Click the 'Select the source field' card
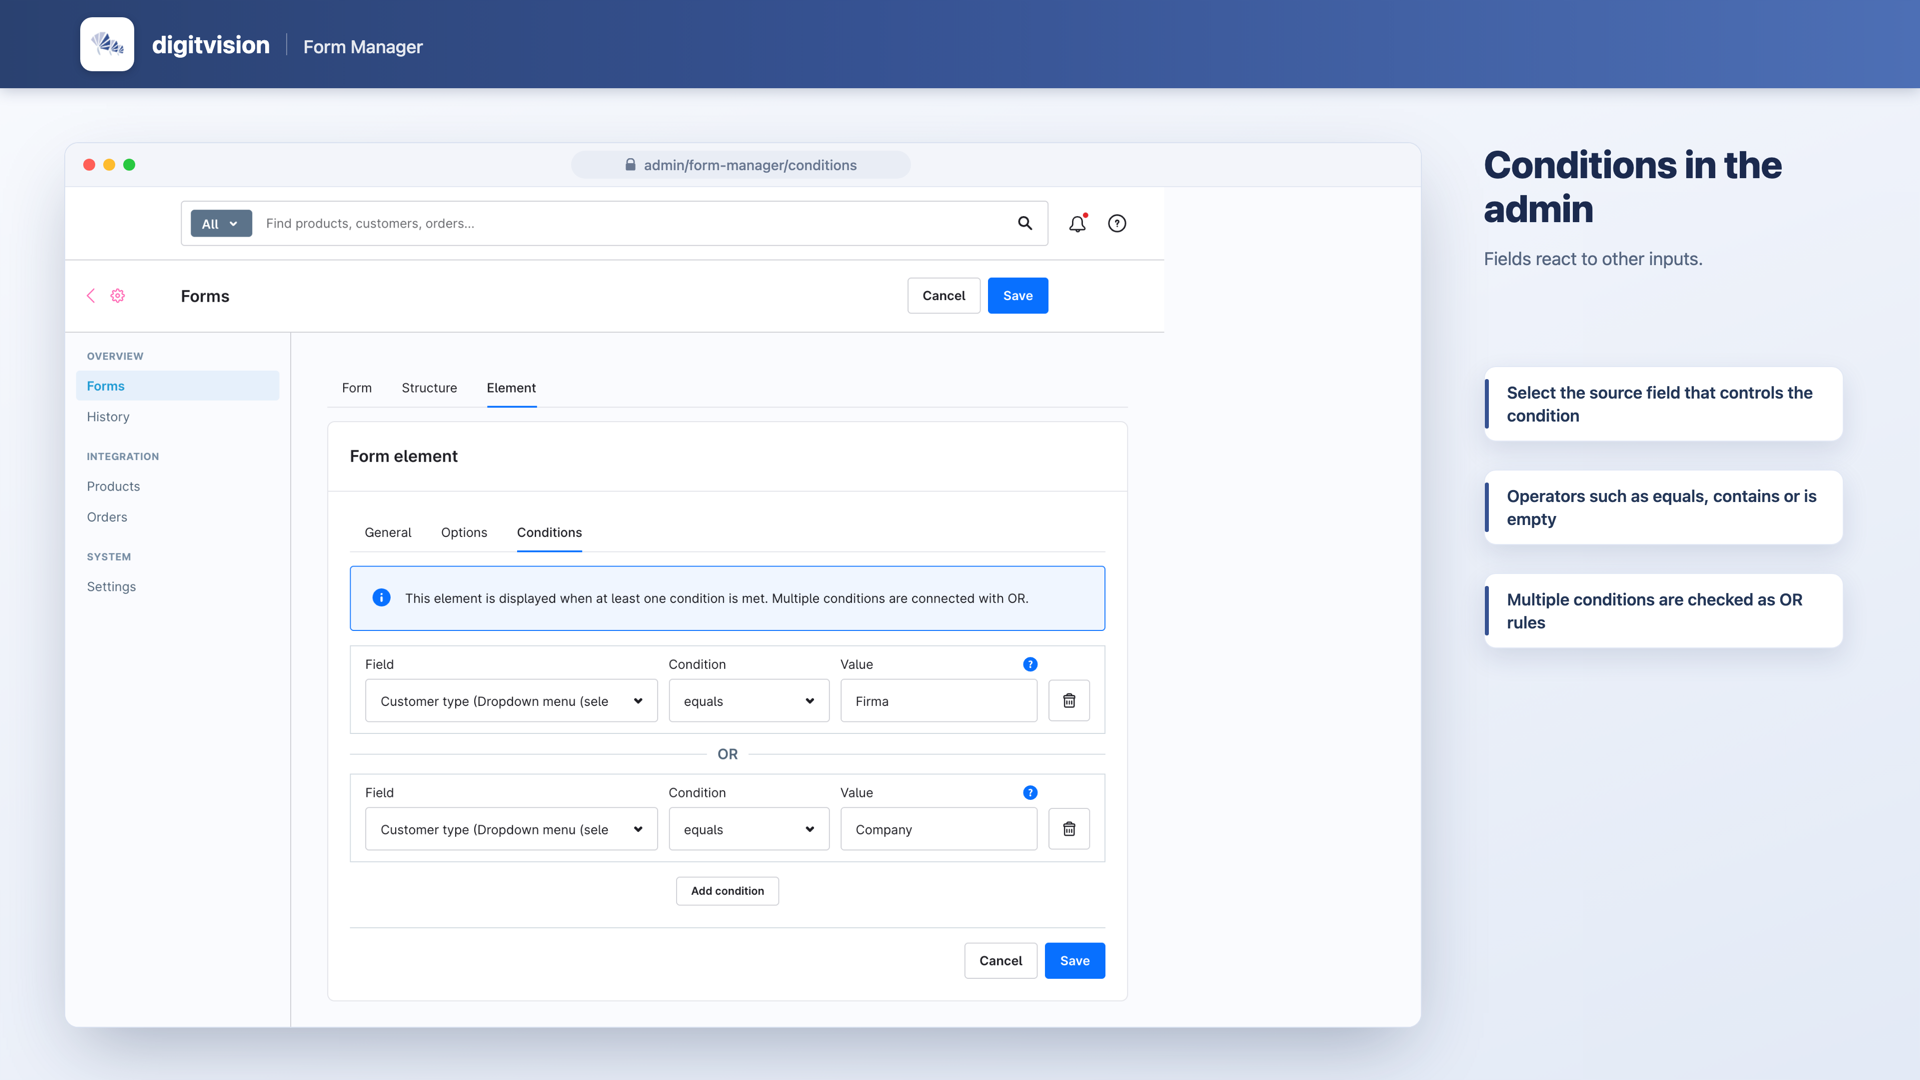The width and height of the screenshot is (1920, 1080). tap(1663, 404)
